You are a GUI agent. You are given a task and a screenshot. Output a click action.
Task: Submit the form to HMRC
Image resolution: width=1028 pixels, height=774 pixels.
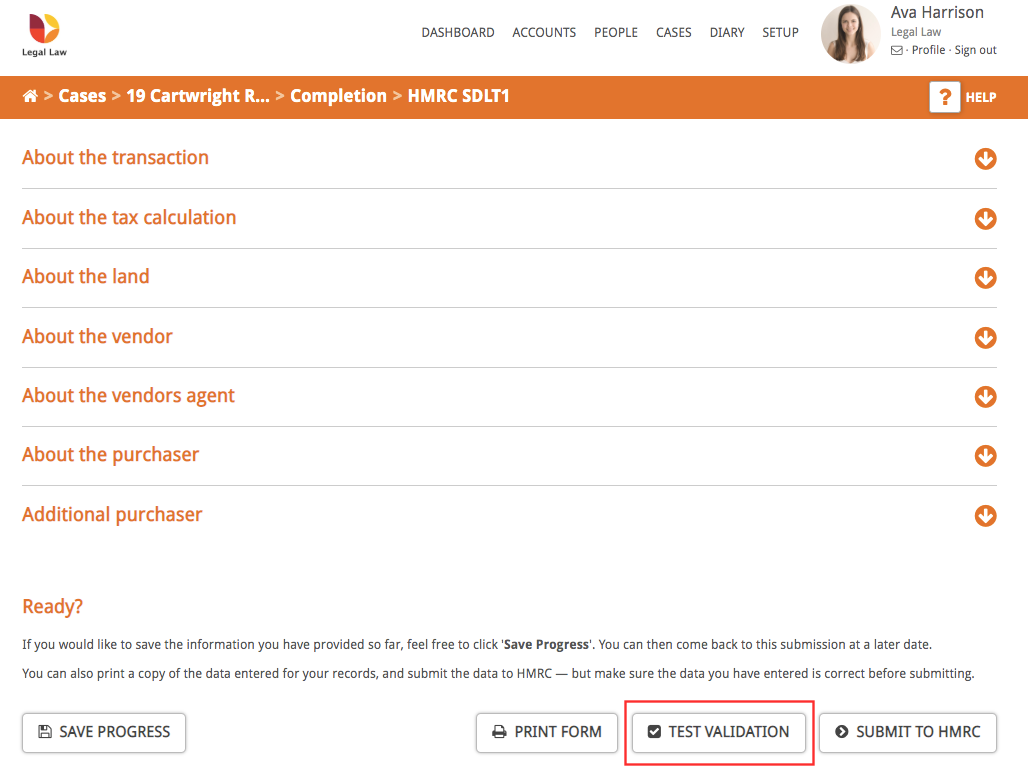(x=907, y=732)
